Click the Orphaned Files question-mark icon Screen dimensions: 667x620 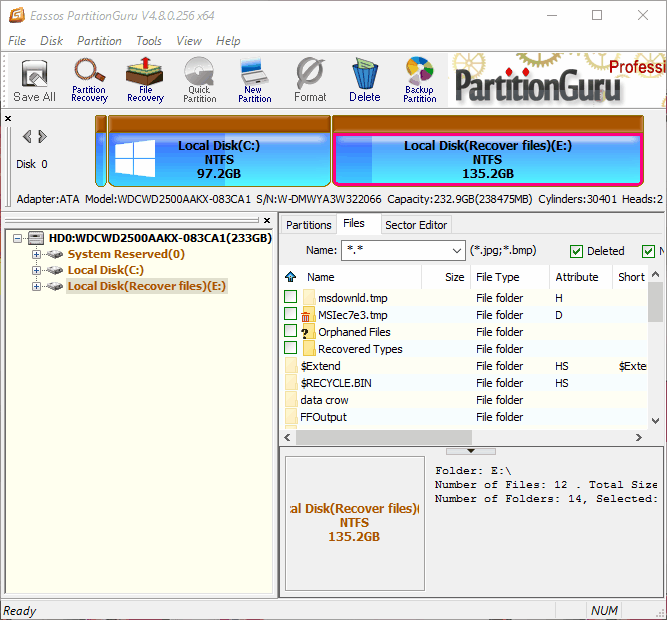click(x=308, y=332)
